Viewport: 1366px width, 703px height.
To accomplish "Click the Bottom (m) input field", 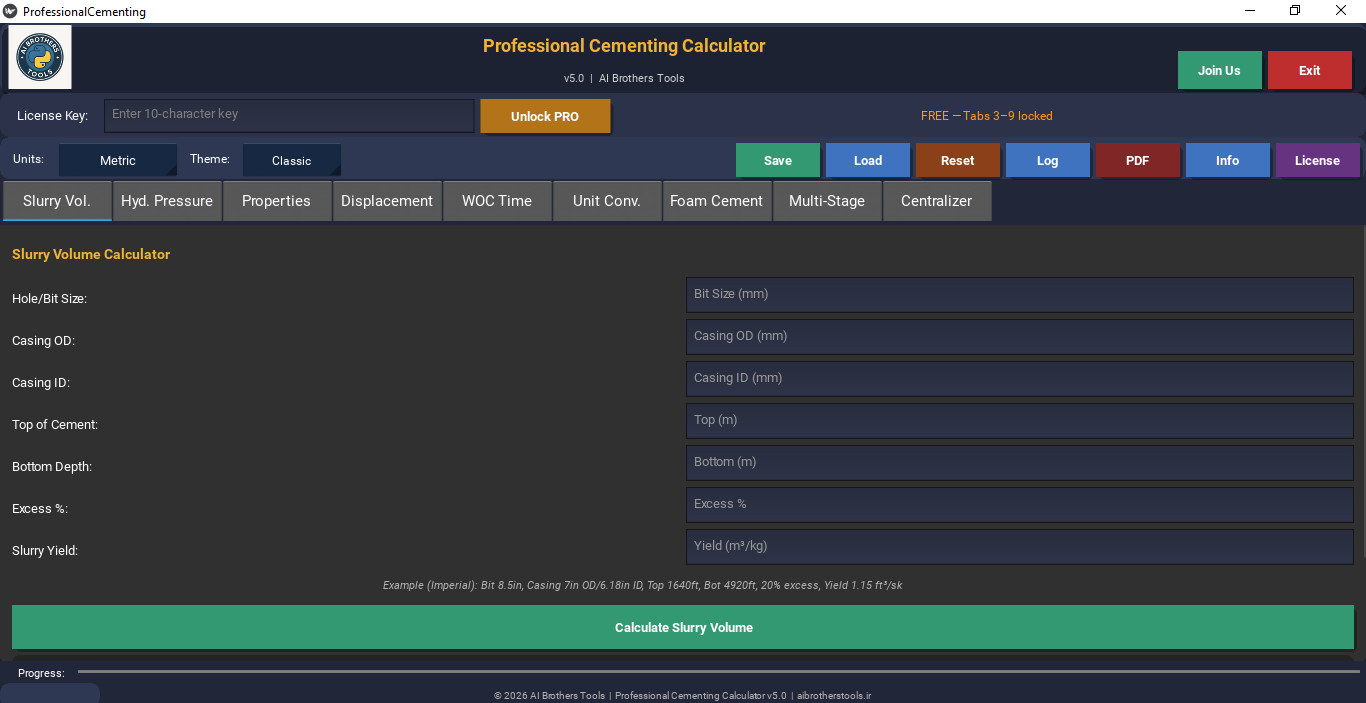I will click(x=1019, y=463).
